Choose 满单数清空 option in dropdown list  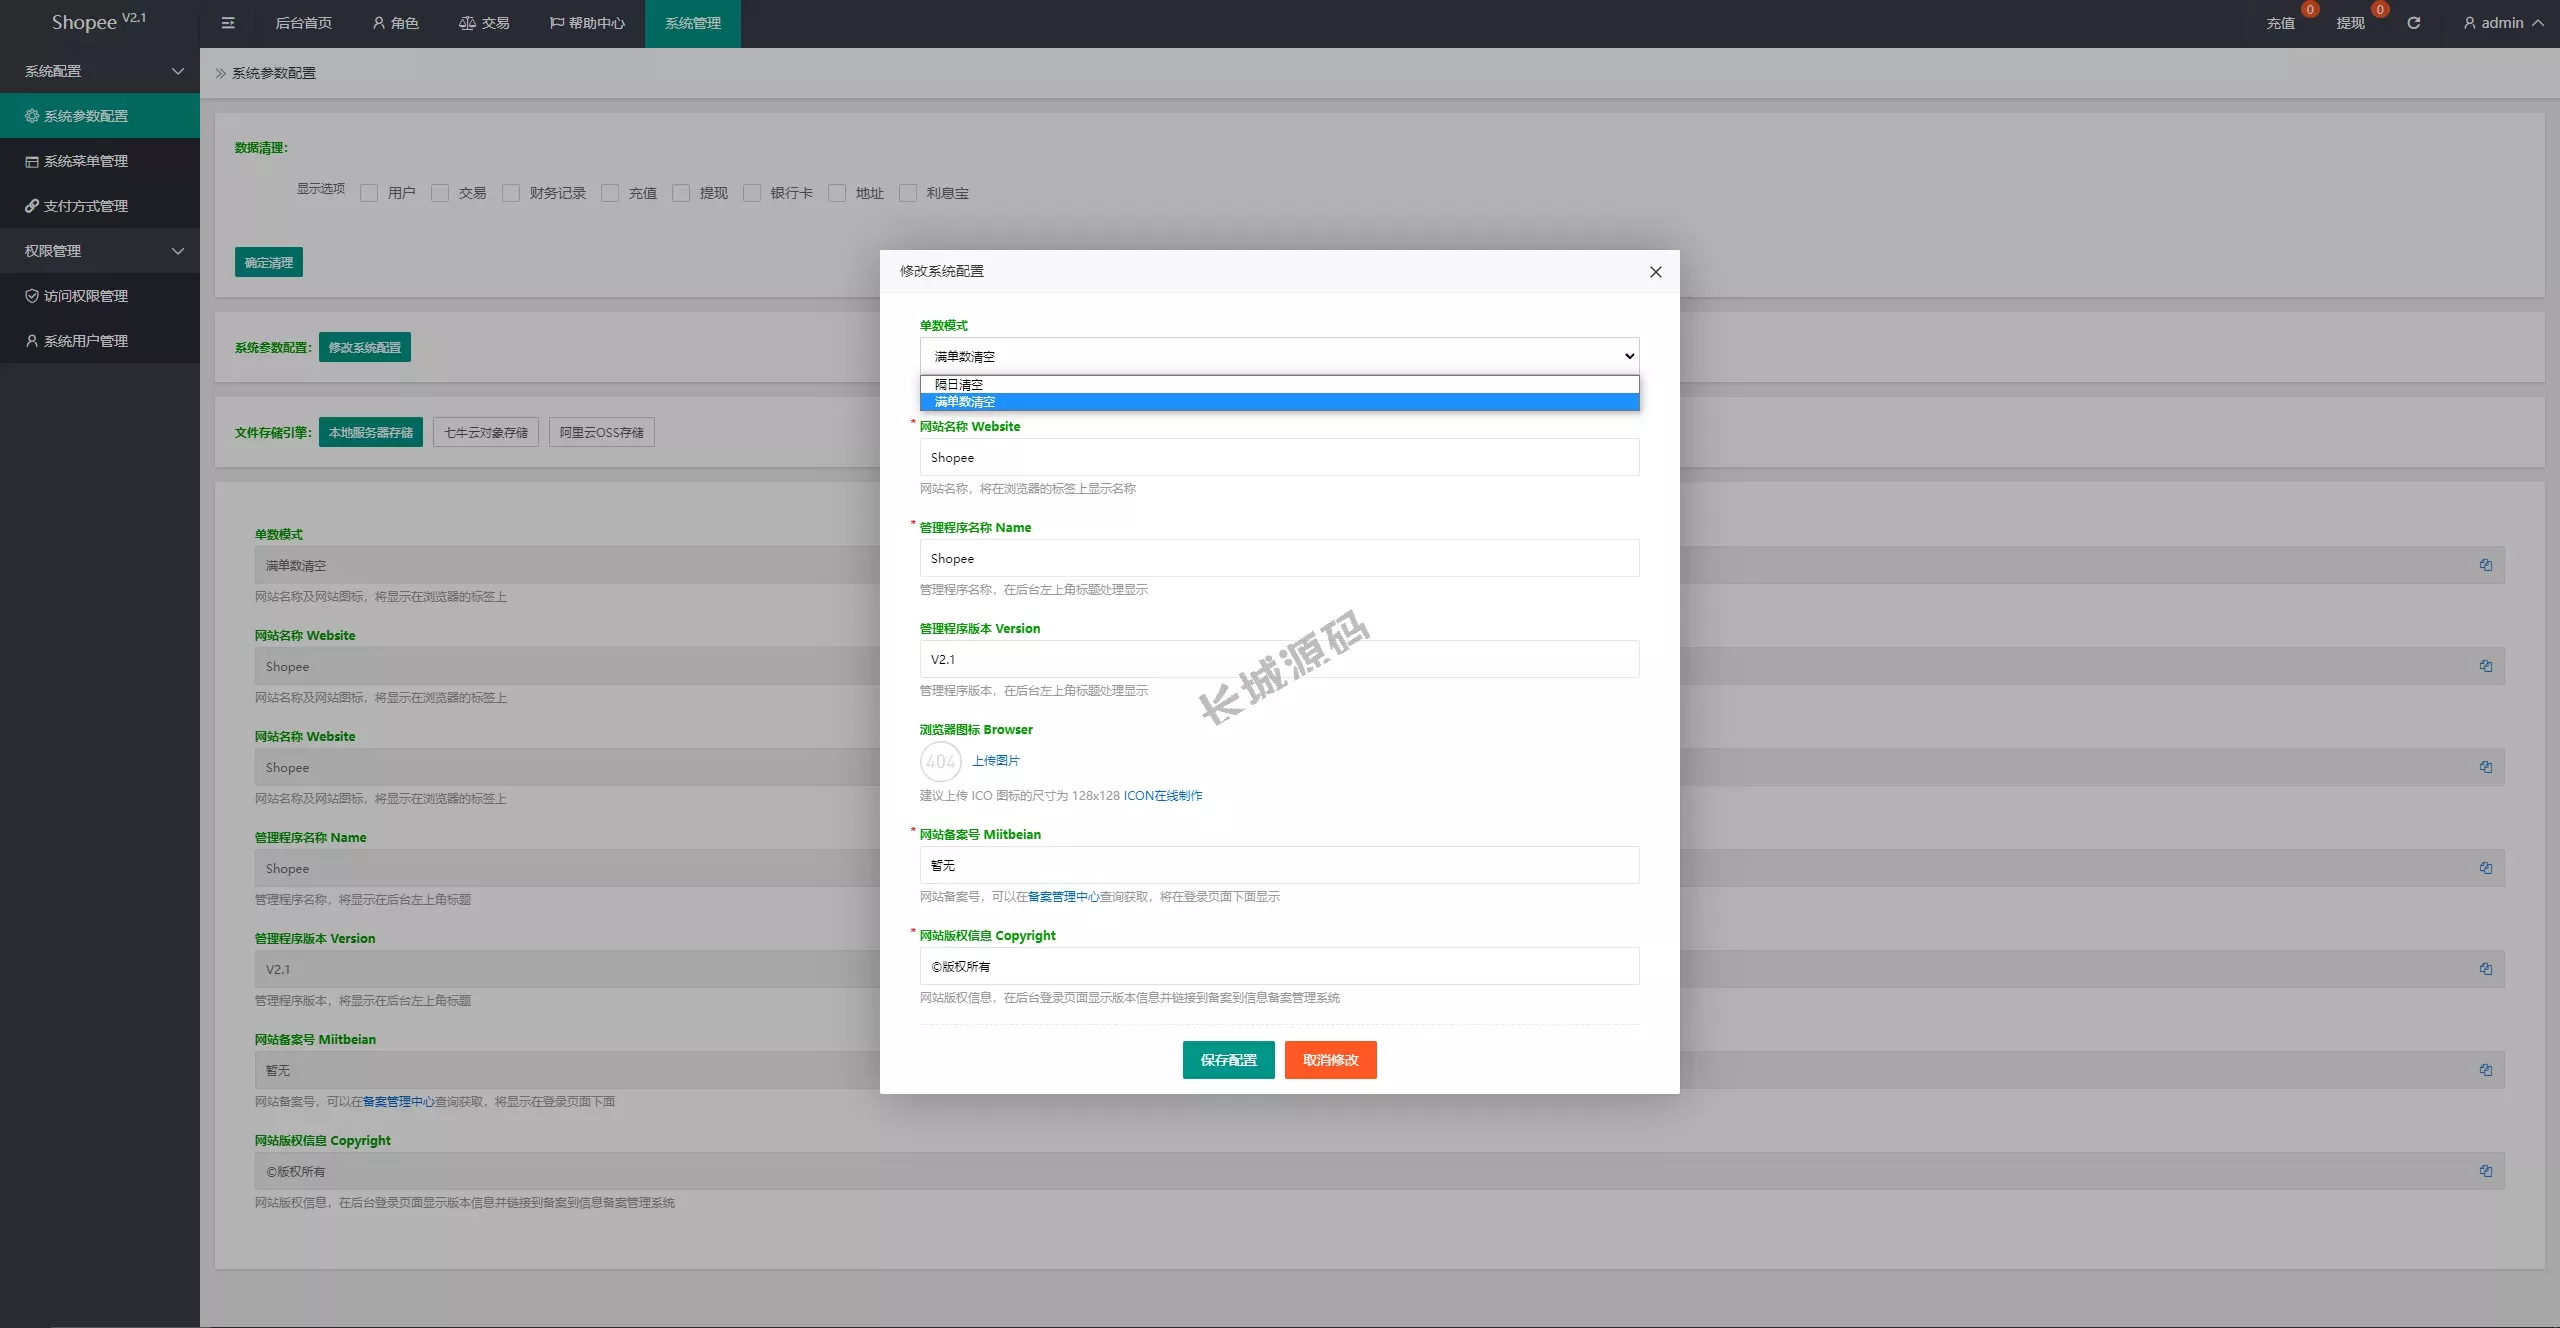tap(1279, 402)
